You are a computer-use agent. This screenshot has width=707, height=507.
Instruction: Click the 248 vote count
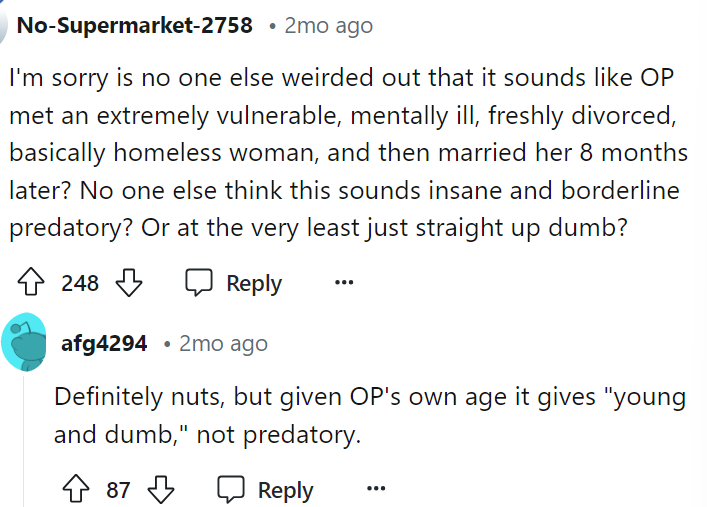(x=80, y=283)
